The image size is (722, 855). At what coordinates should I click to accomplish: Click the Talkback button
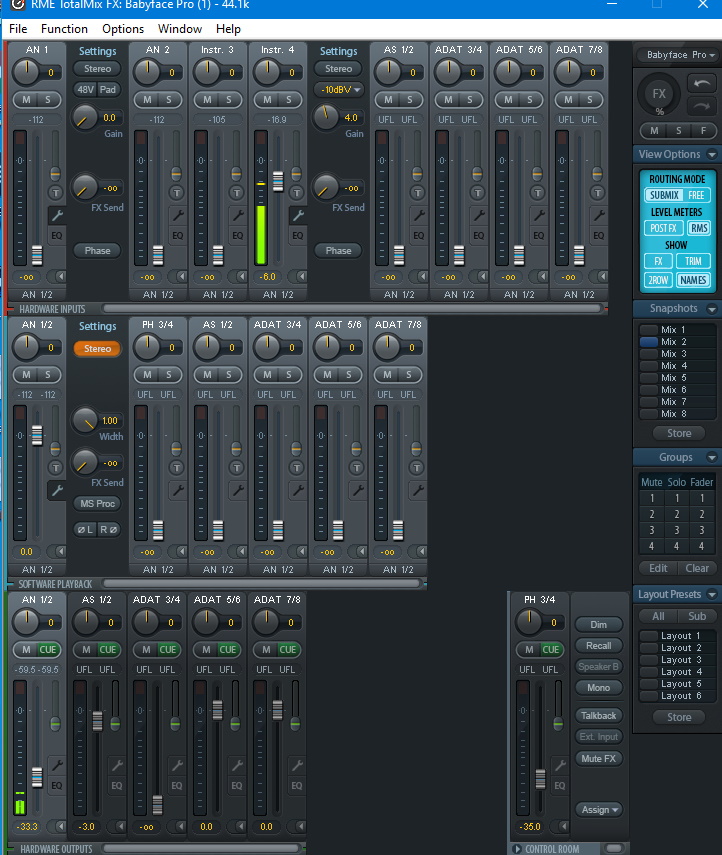(x=599, y=715)
